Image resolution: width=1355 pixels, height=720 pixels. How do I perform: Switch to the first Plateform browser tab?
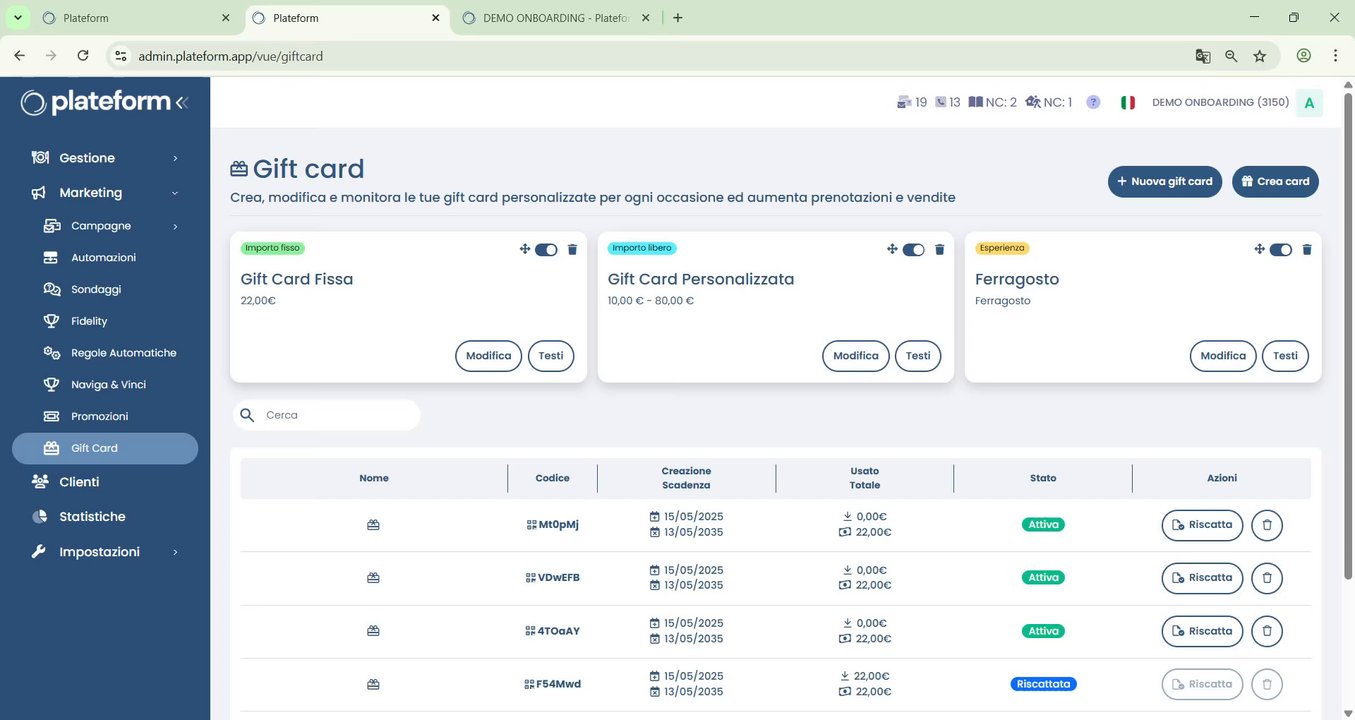click(x=137, y=18)
